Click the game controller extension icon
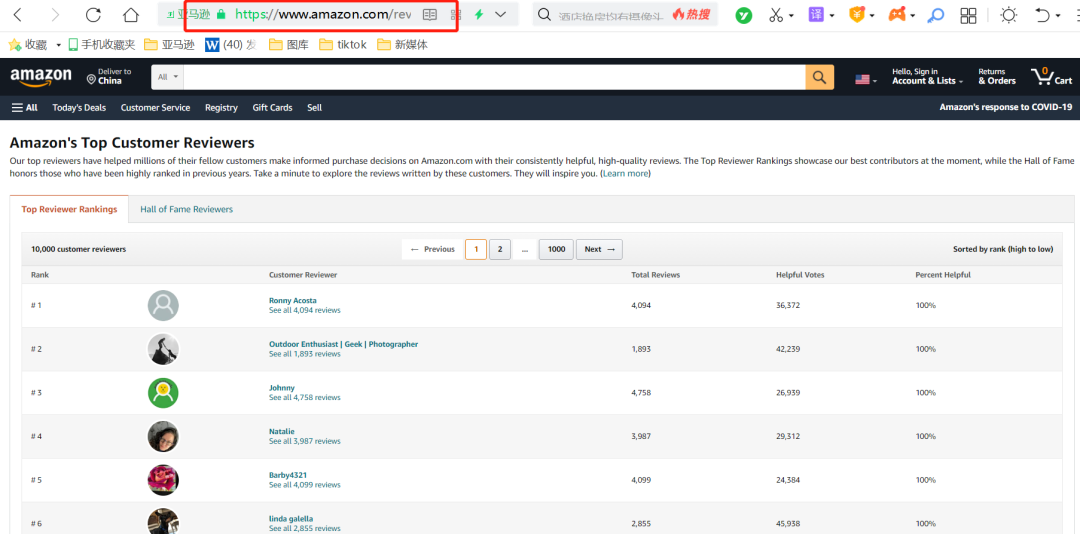The image size is (1080, 534). click(x=897, y=15)
